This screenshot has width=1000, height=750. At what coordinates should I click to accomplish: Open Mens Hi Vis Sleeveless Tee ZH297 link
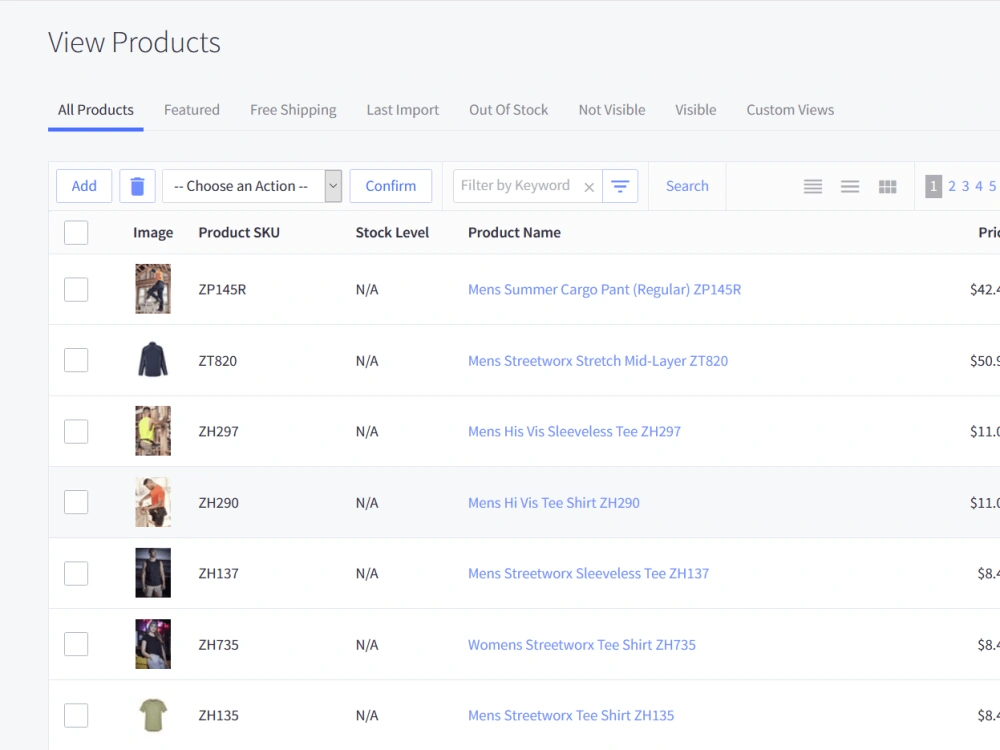click(574, 432)
